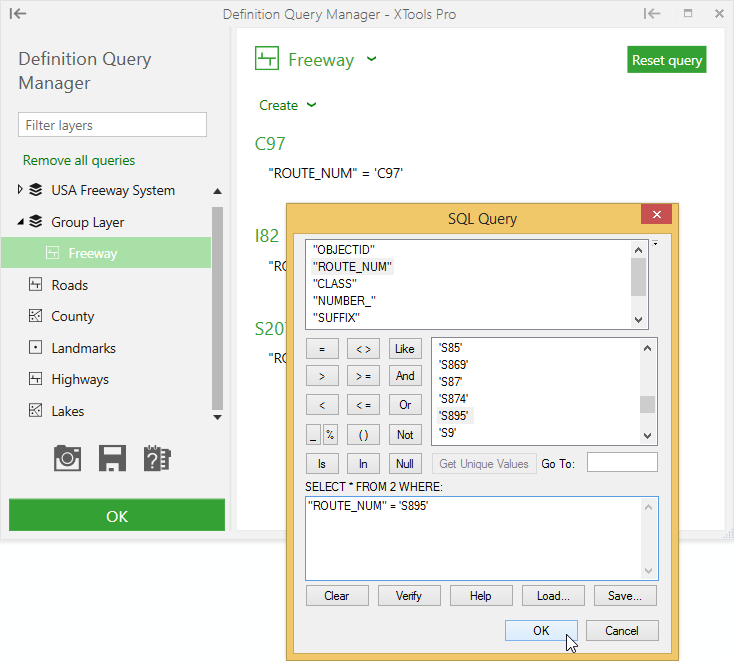Select the 'S869' value in list
Viewport: 734px width, 661px height.
[453, 364]
